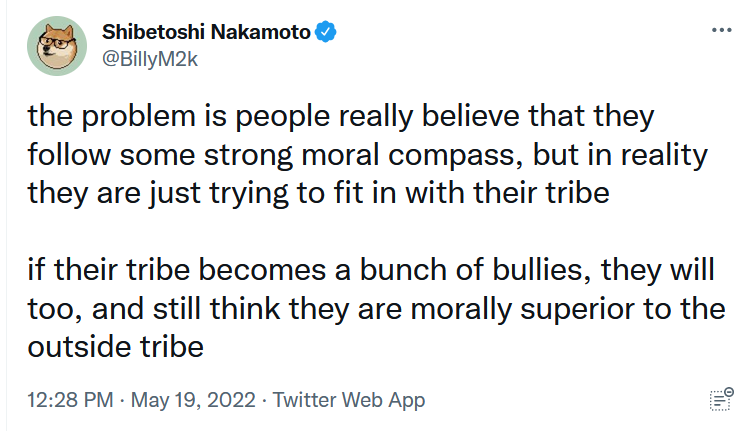
Task: Click the phrase "strong moral compass"
Action: pos(362,155)
